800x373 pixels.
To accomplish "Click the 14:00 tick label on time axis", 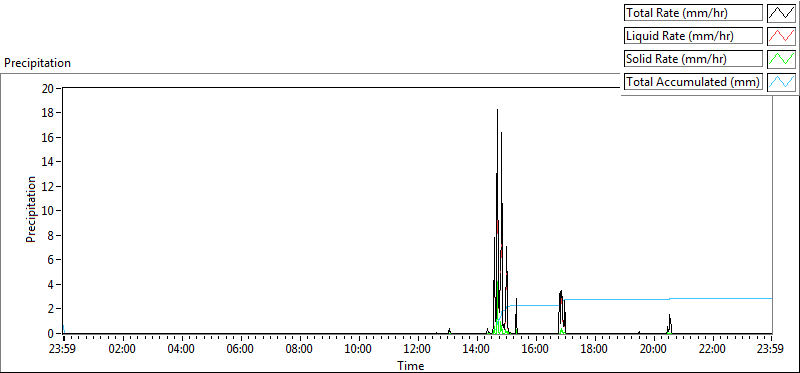I will pyautogui.click(x=477, y=350).
